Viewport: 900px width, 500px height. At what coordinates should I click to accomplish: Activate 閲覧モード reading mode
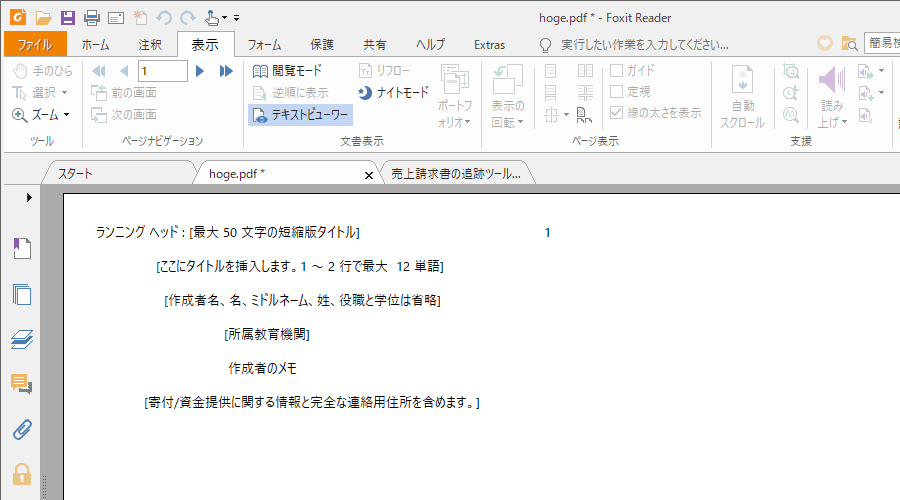coord(288,71)
